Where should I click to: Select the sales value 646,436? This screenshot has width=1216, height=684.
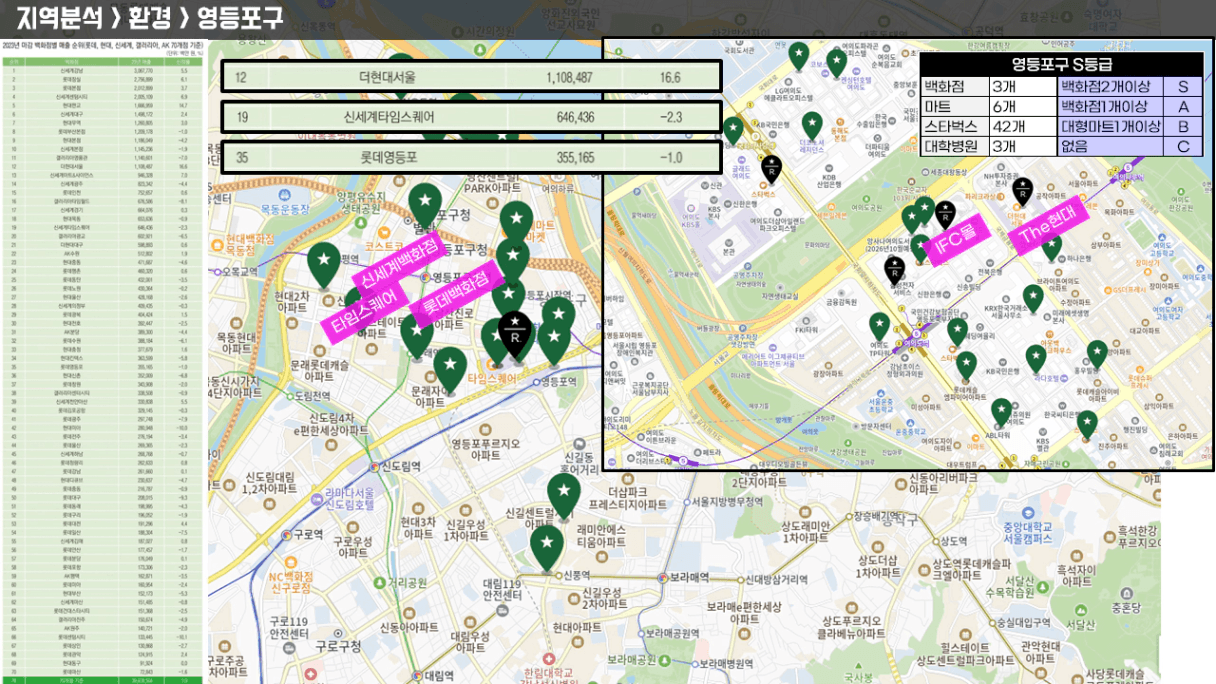point(575,117)
